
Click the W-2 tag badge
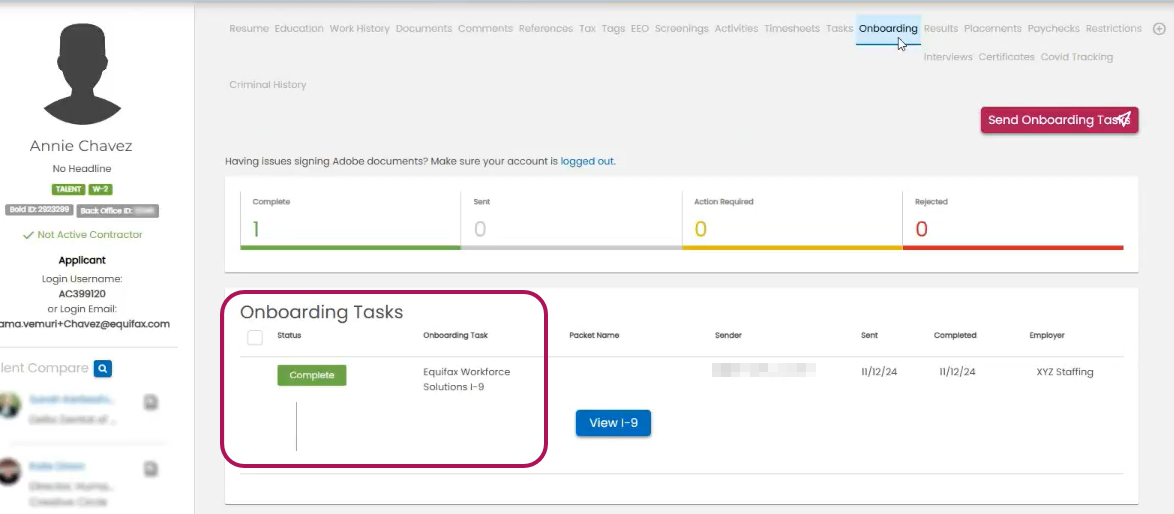click(100, 189)
